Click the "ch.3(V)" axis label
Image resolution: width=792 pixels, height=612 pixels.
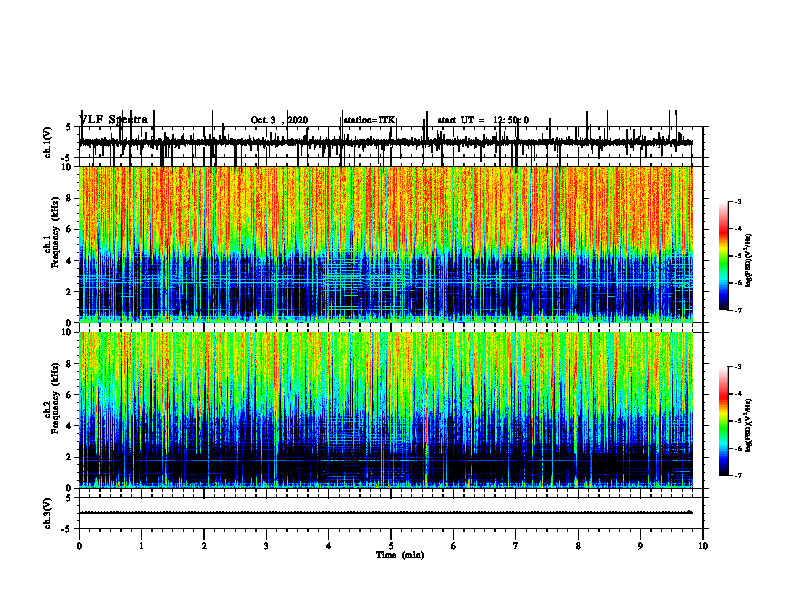pos(48,514)
